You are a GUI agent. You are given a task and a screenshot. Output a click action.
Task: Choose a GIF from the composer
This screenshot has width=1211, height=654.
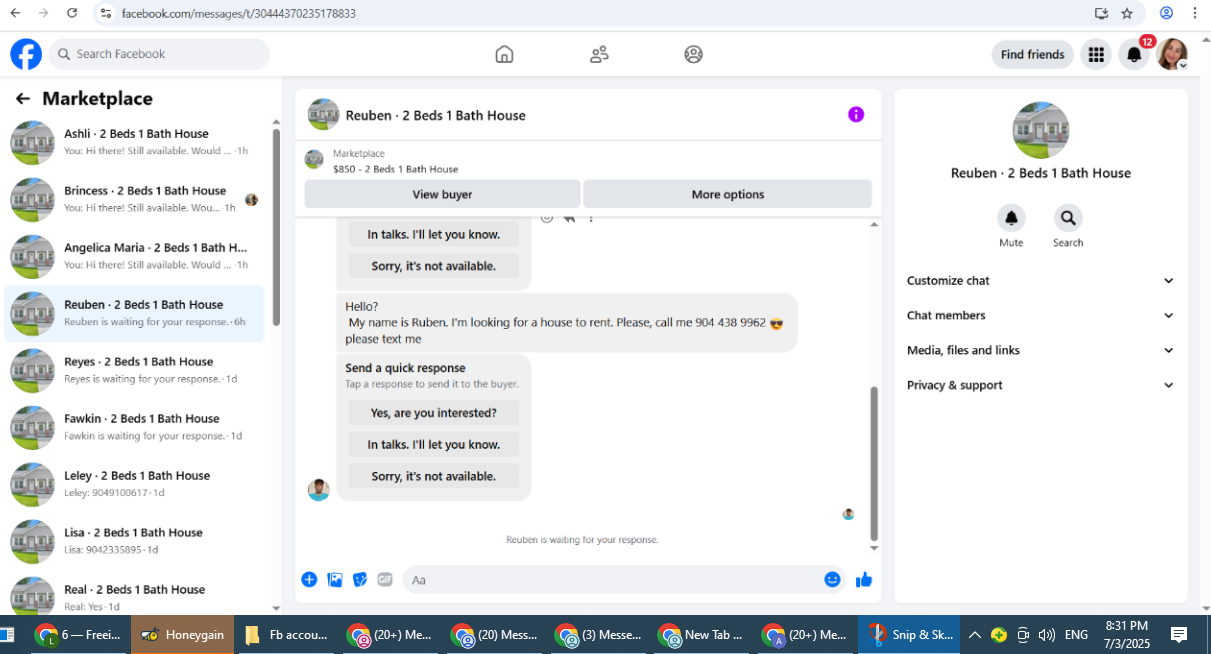[385, 579]
